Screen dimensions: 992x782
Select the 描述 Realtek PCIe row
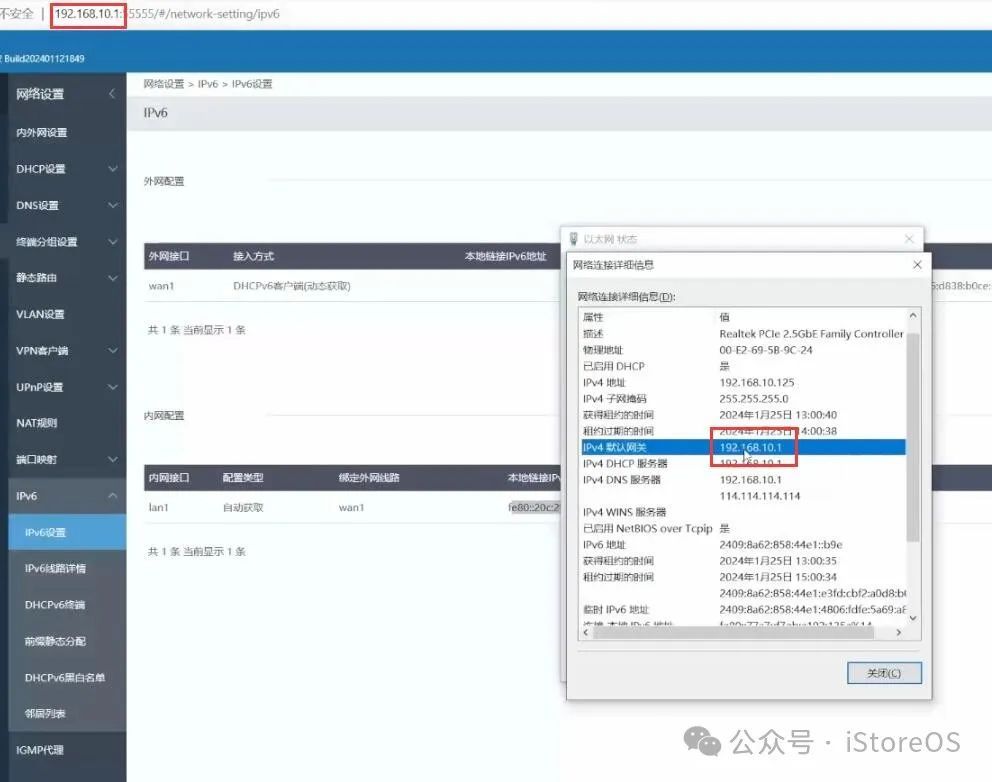[743, 333]
